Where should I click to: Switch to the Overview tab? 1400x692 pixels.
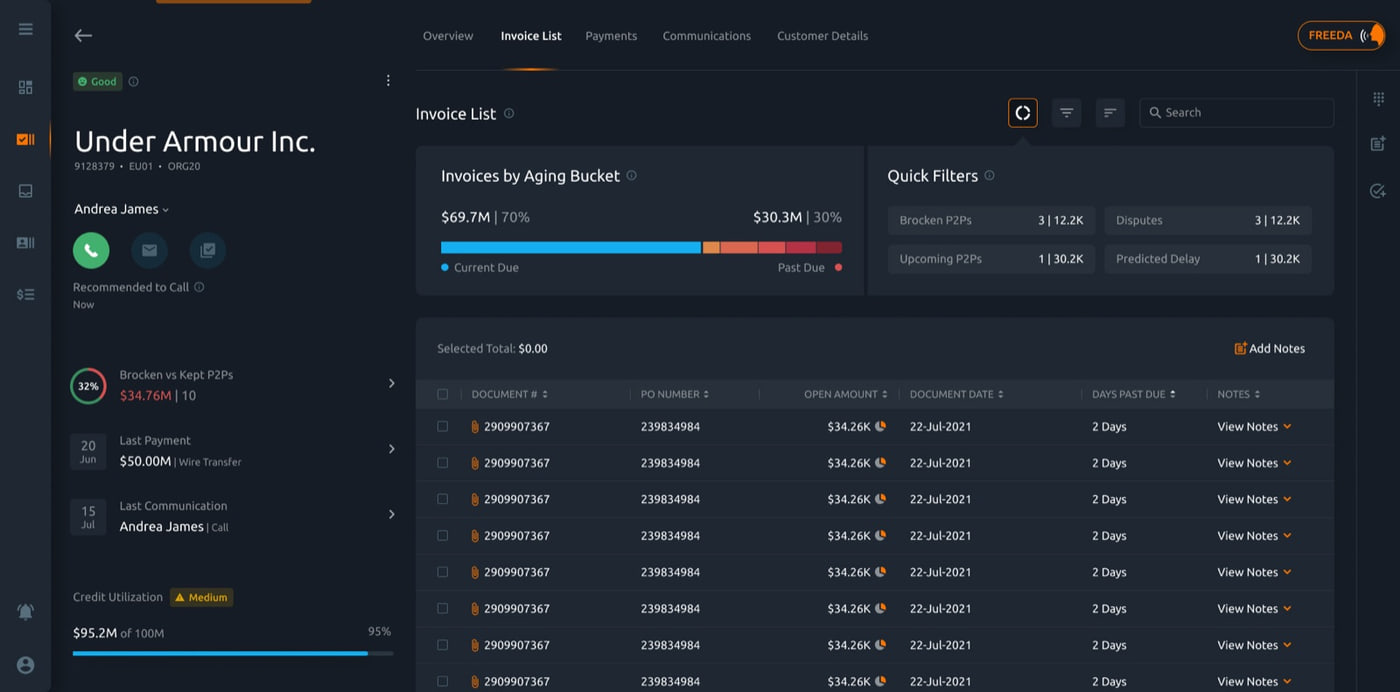click(x=448, y=36)
